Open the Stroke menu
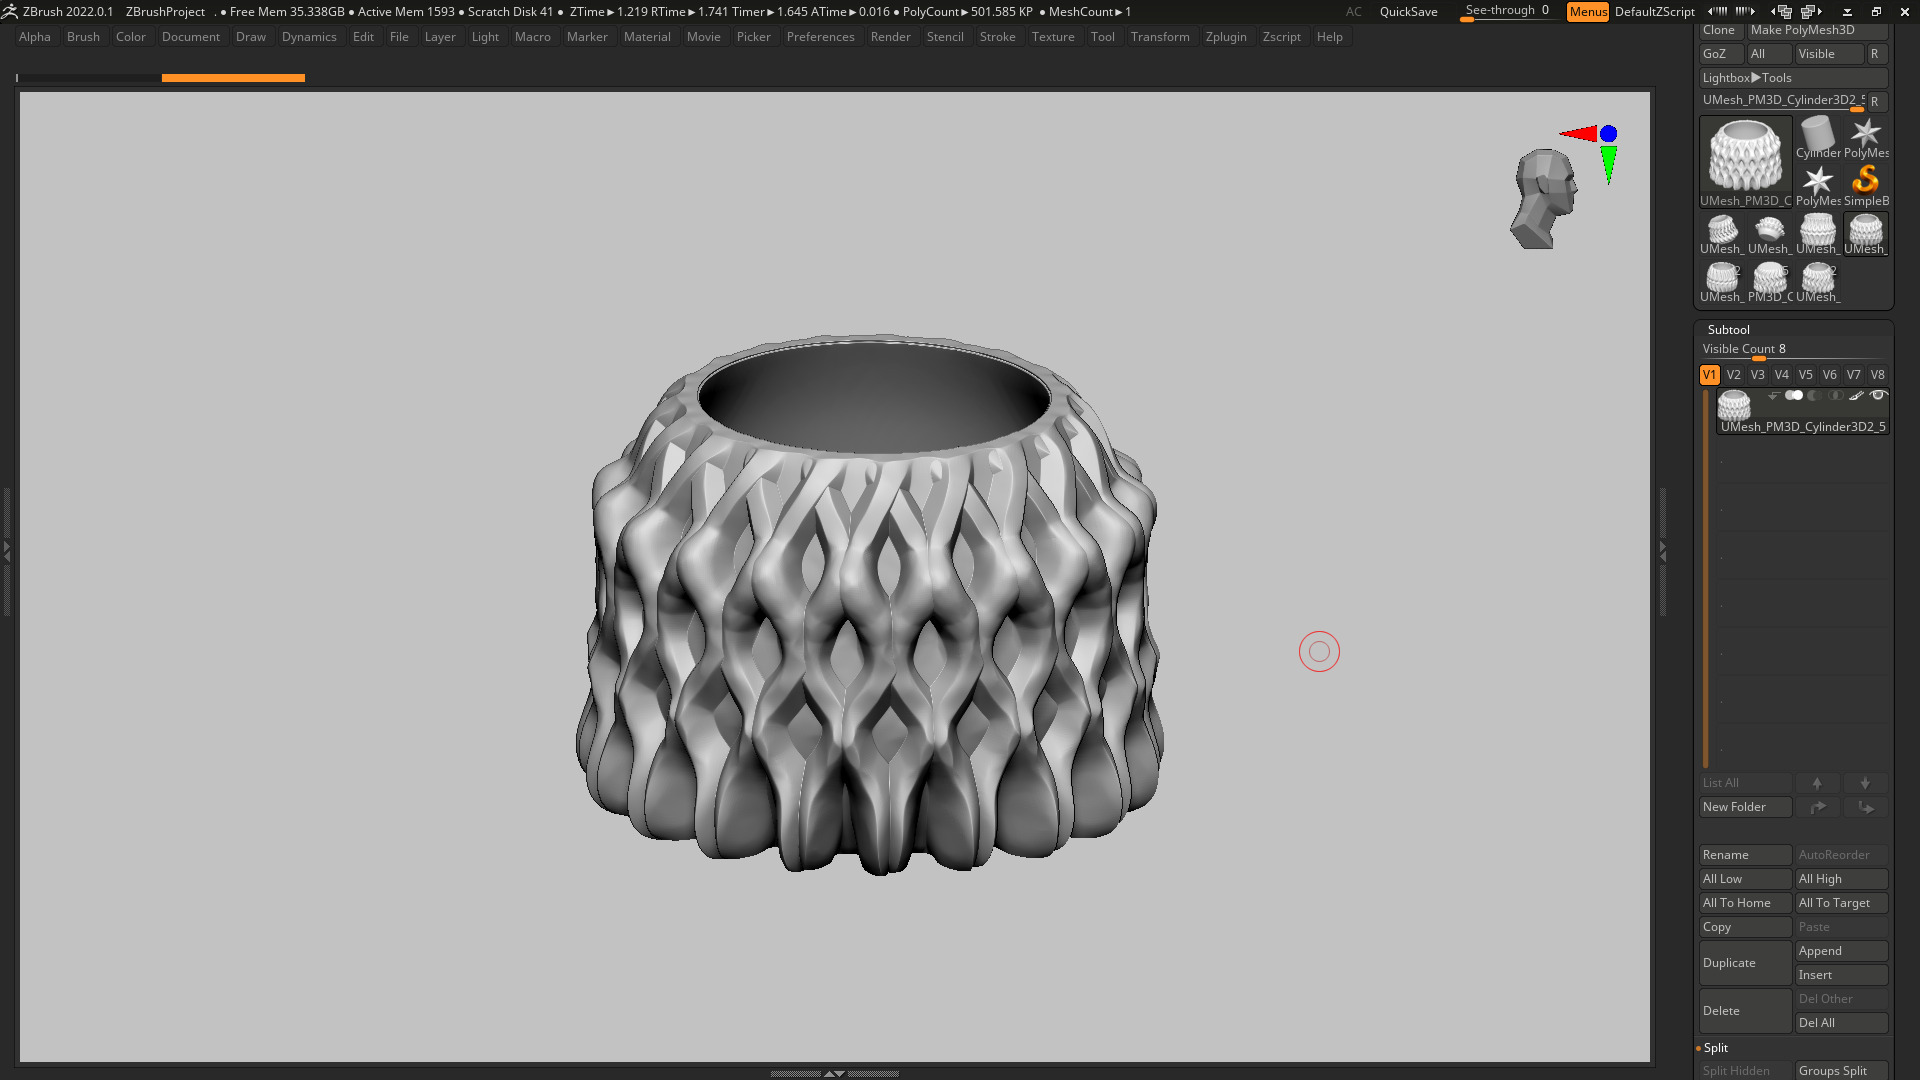This screenshot has height=1080, width=1920. point(997,37)
